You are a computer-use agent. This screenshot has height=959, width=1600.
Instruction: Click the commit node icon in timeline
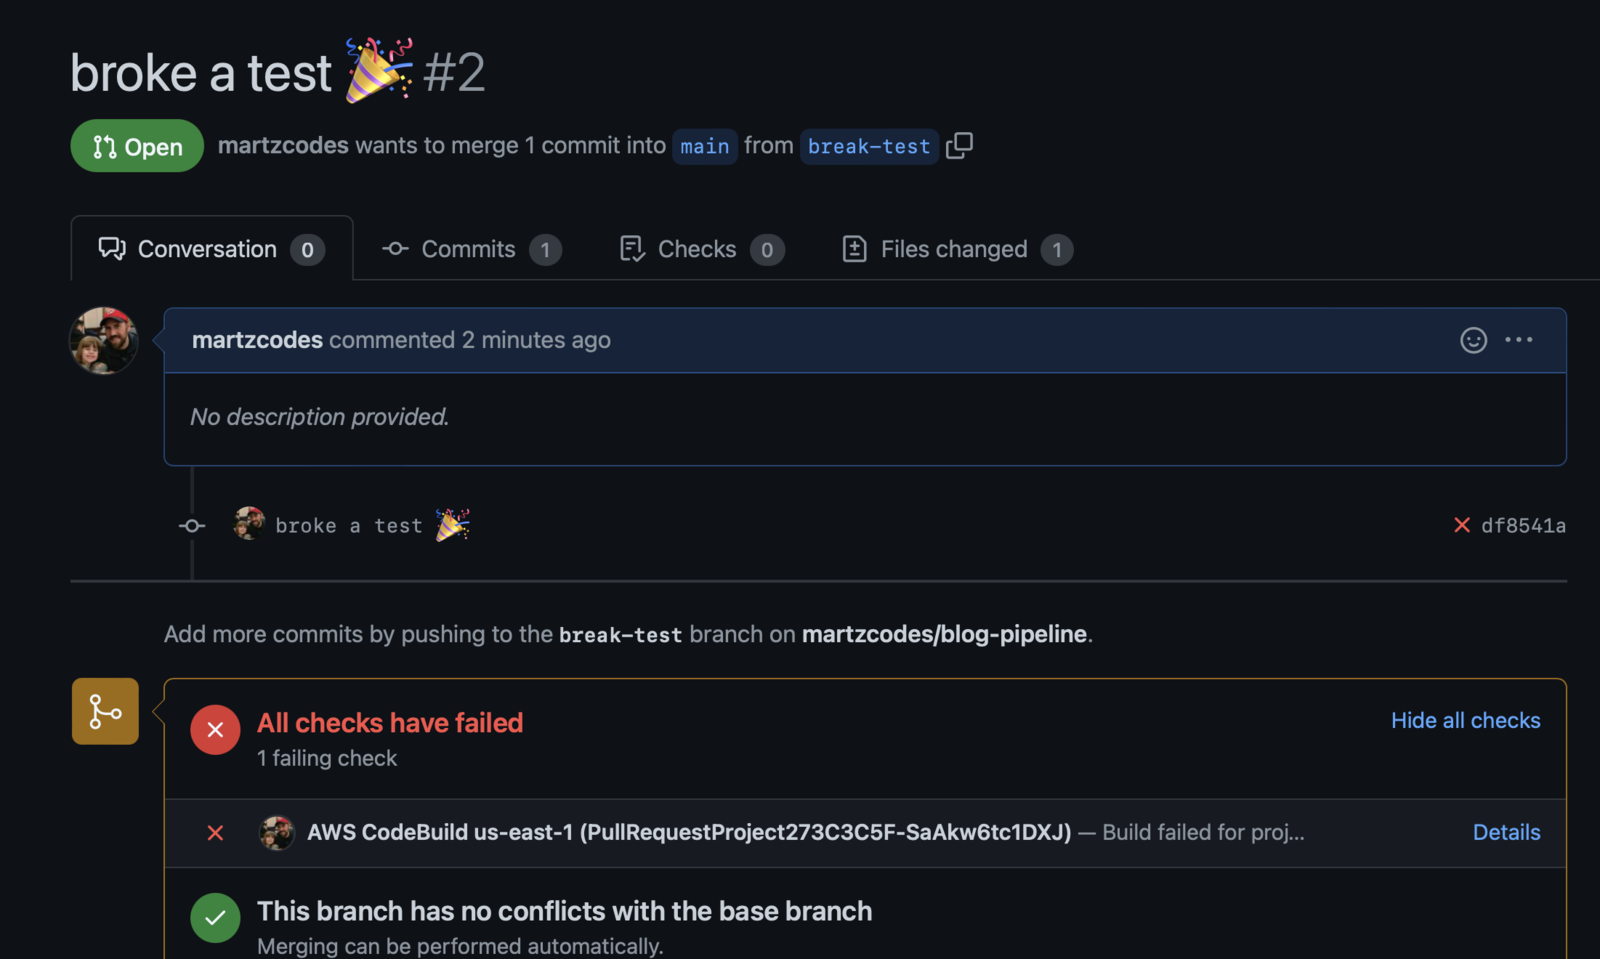tap(192, 526)
